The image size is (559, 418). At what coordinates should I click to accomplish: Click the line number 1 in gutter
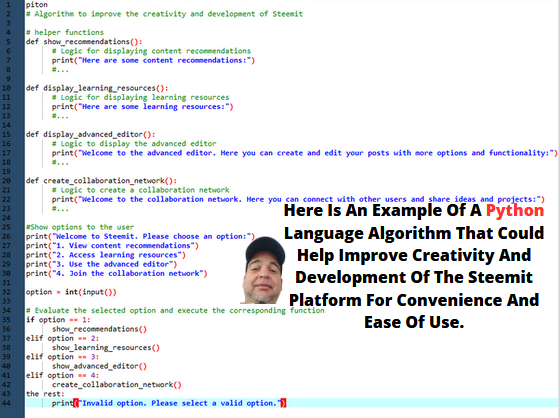click(x=9, y=5)
